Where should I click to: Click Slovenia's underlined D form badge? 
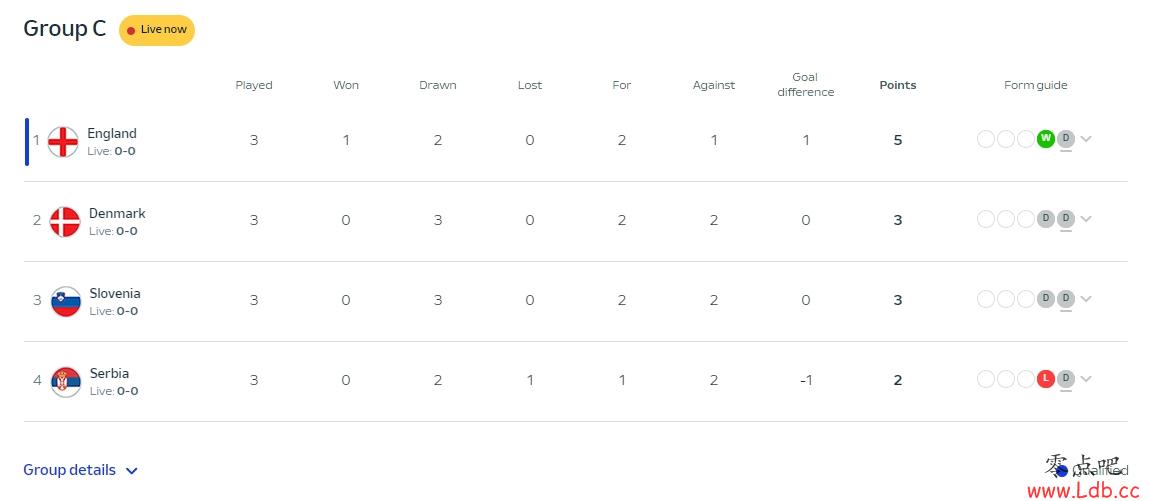[1065, 298]
